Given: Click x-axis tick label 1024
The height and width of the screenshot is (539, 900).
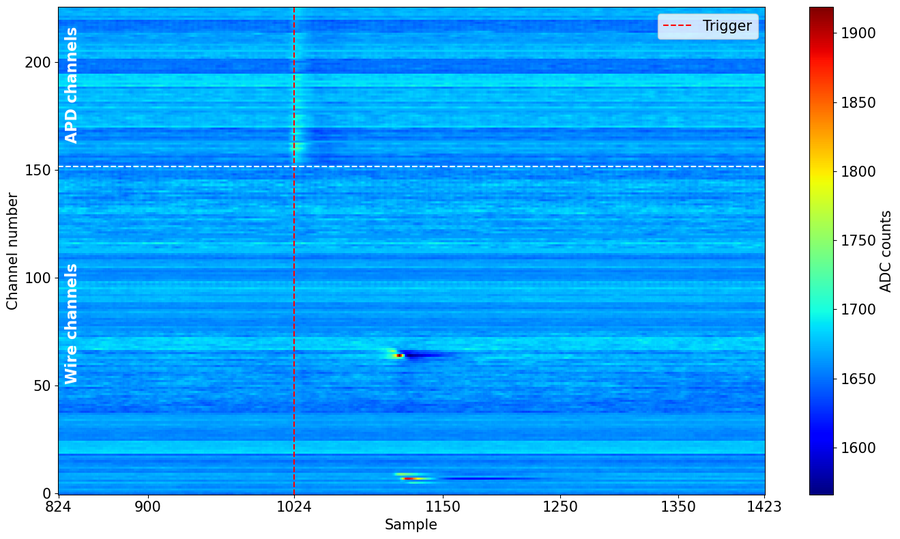Looking at the screenshot, I should tap(294, 507).
